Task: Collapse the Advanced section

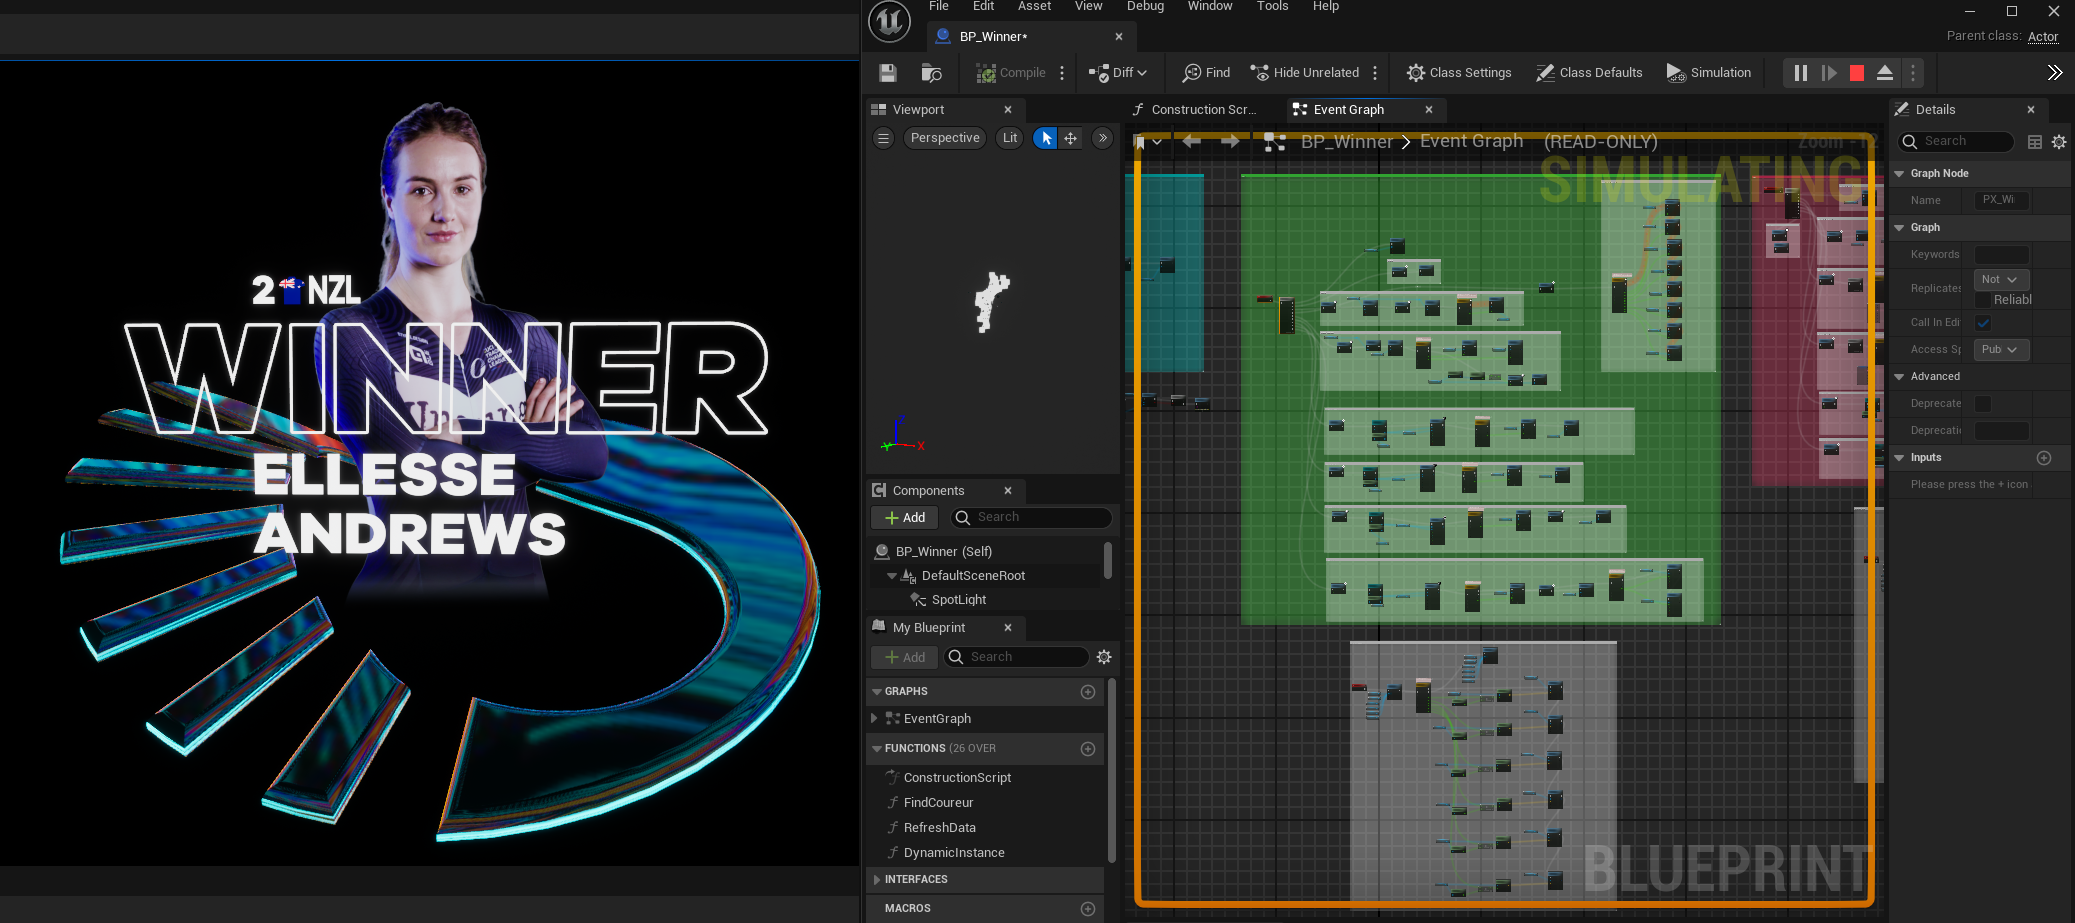Action: click(1899, 377)
